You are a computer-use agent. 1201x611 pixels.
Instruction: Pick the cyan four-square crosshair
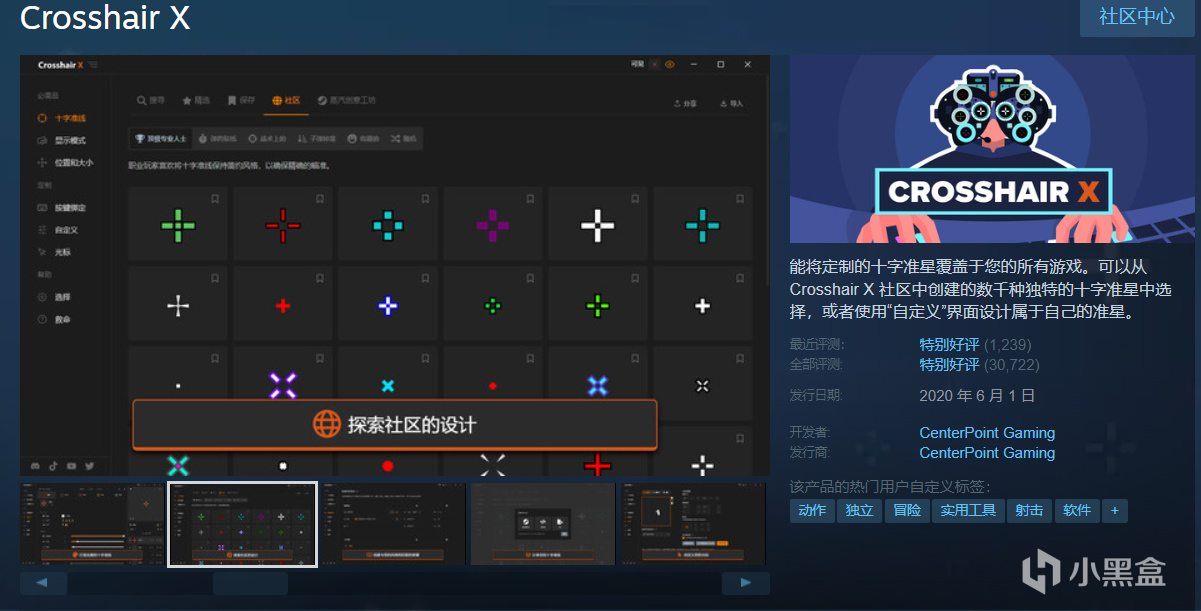click(388, 225)
